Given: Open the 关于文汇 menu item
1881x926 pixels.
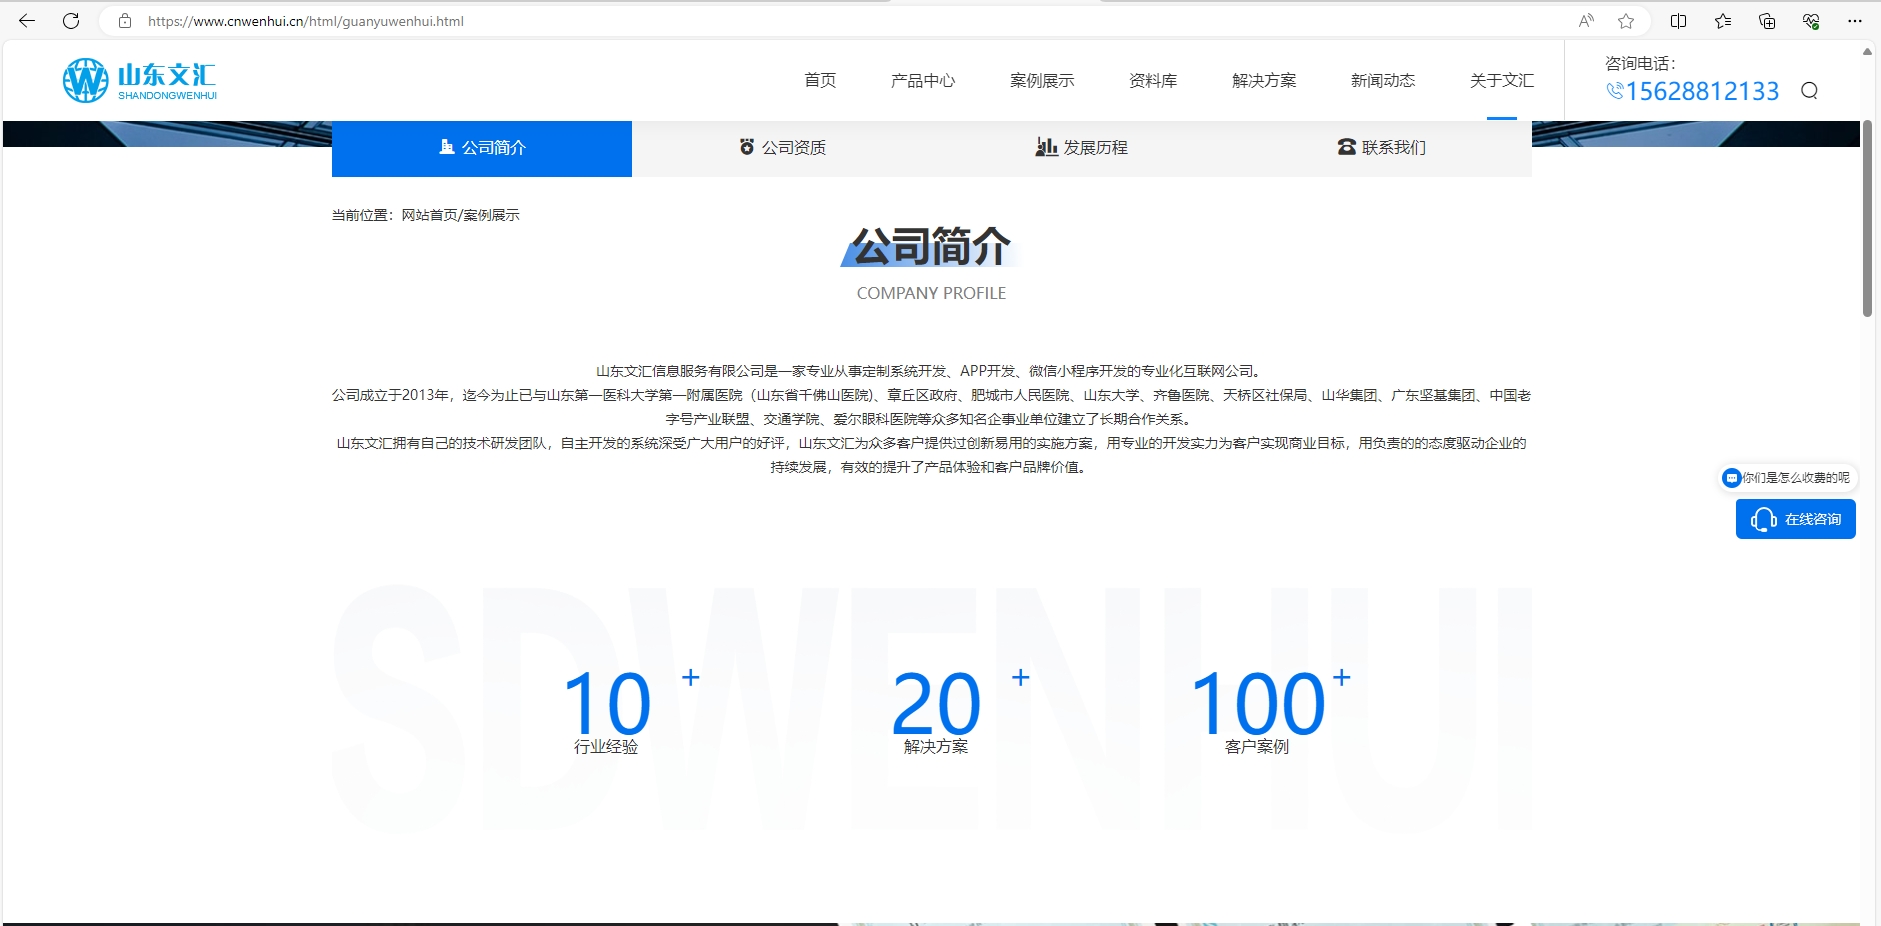Looking at the screenshot, I should tap(1502, 80).
